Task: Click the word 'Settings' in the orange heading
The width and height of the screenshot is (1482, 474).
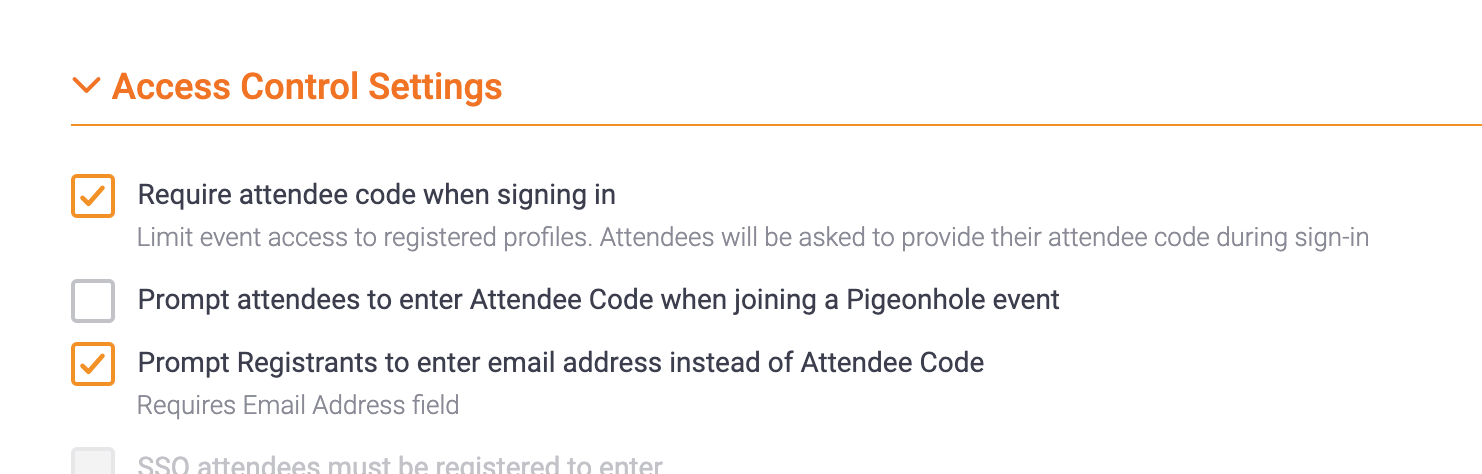Action: (x=435, y=87)
